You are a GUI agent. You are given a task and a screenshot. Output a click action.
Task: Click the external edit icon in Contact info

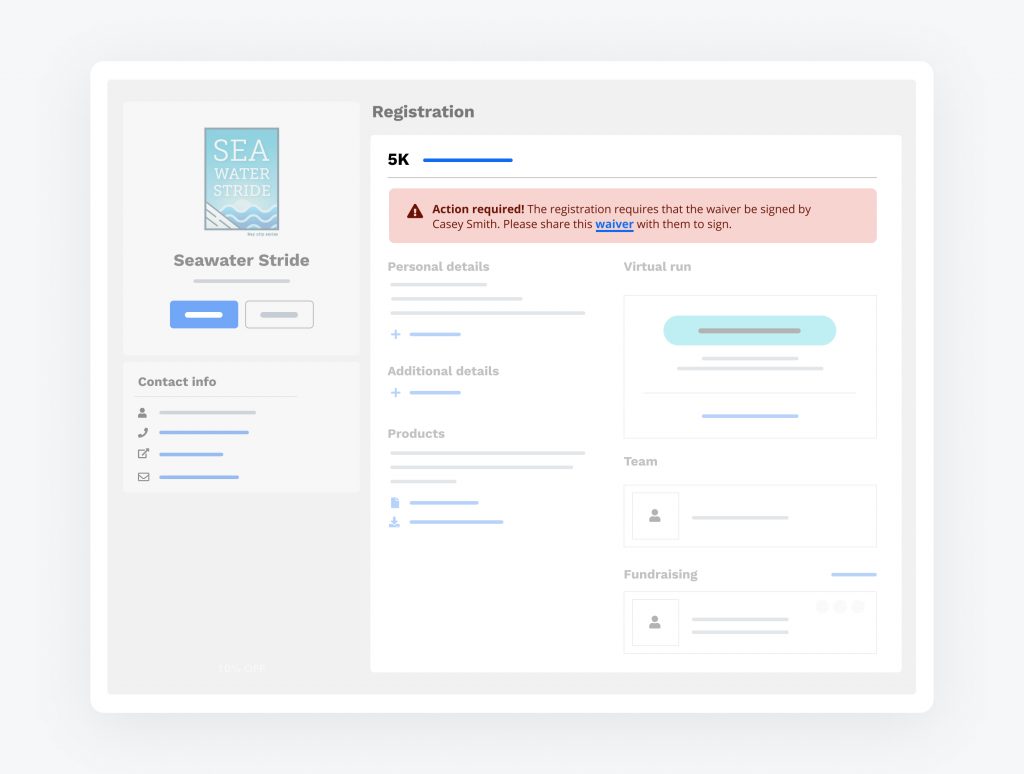click(143, 454)
